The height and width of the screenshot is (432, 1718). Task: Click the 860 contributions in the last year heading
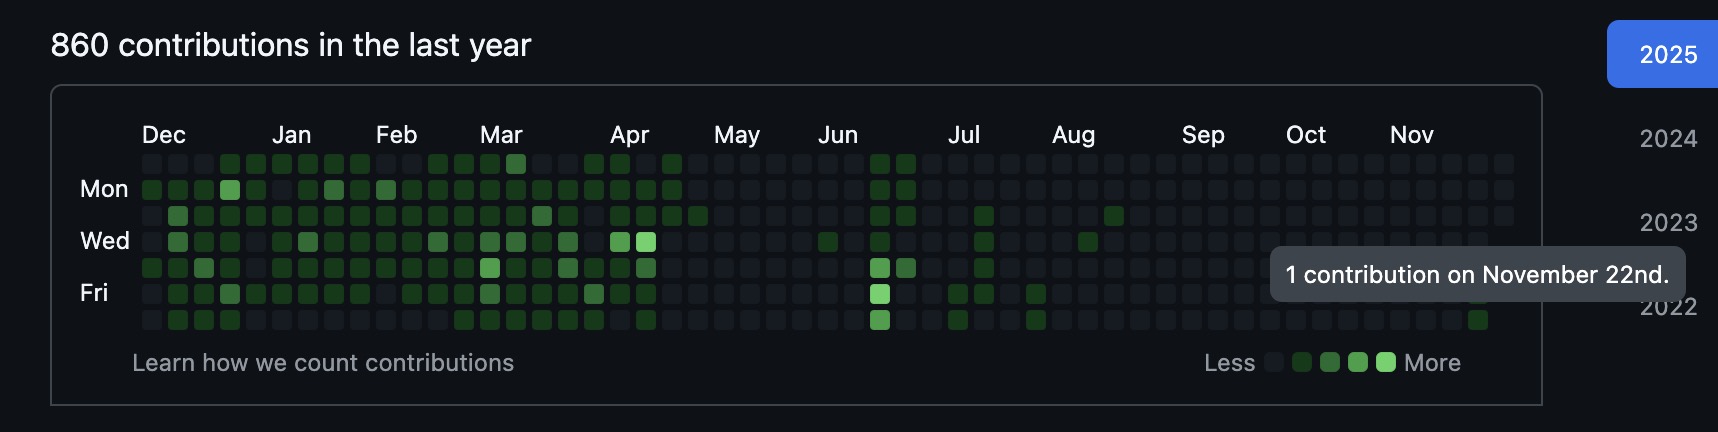tap(291, 45)
